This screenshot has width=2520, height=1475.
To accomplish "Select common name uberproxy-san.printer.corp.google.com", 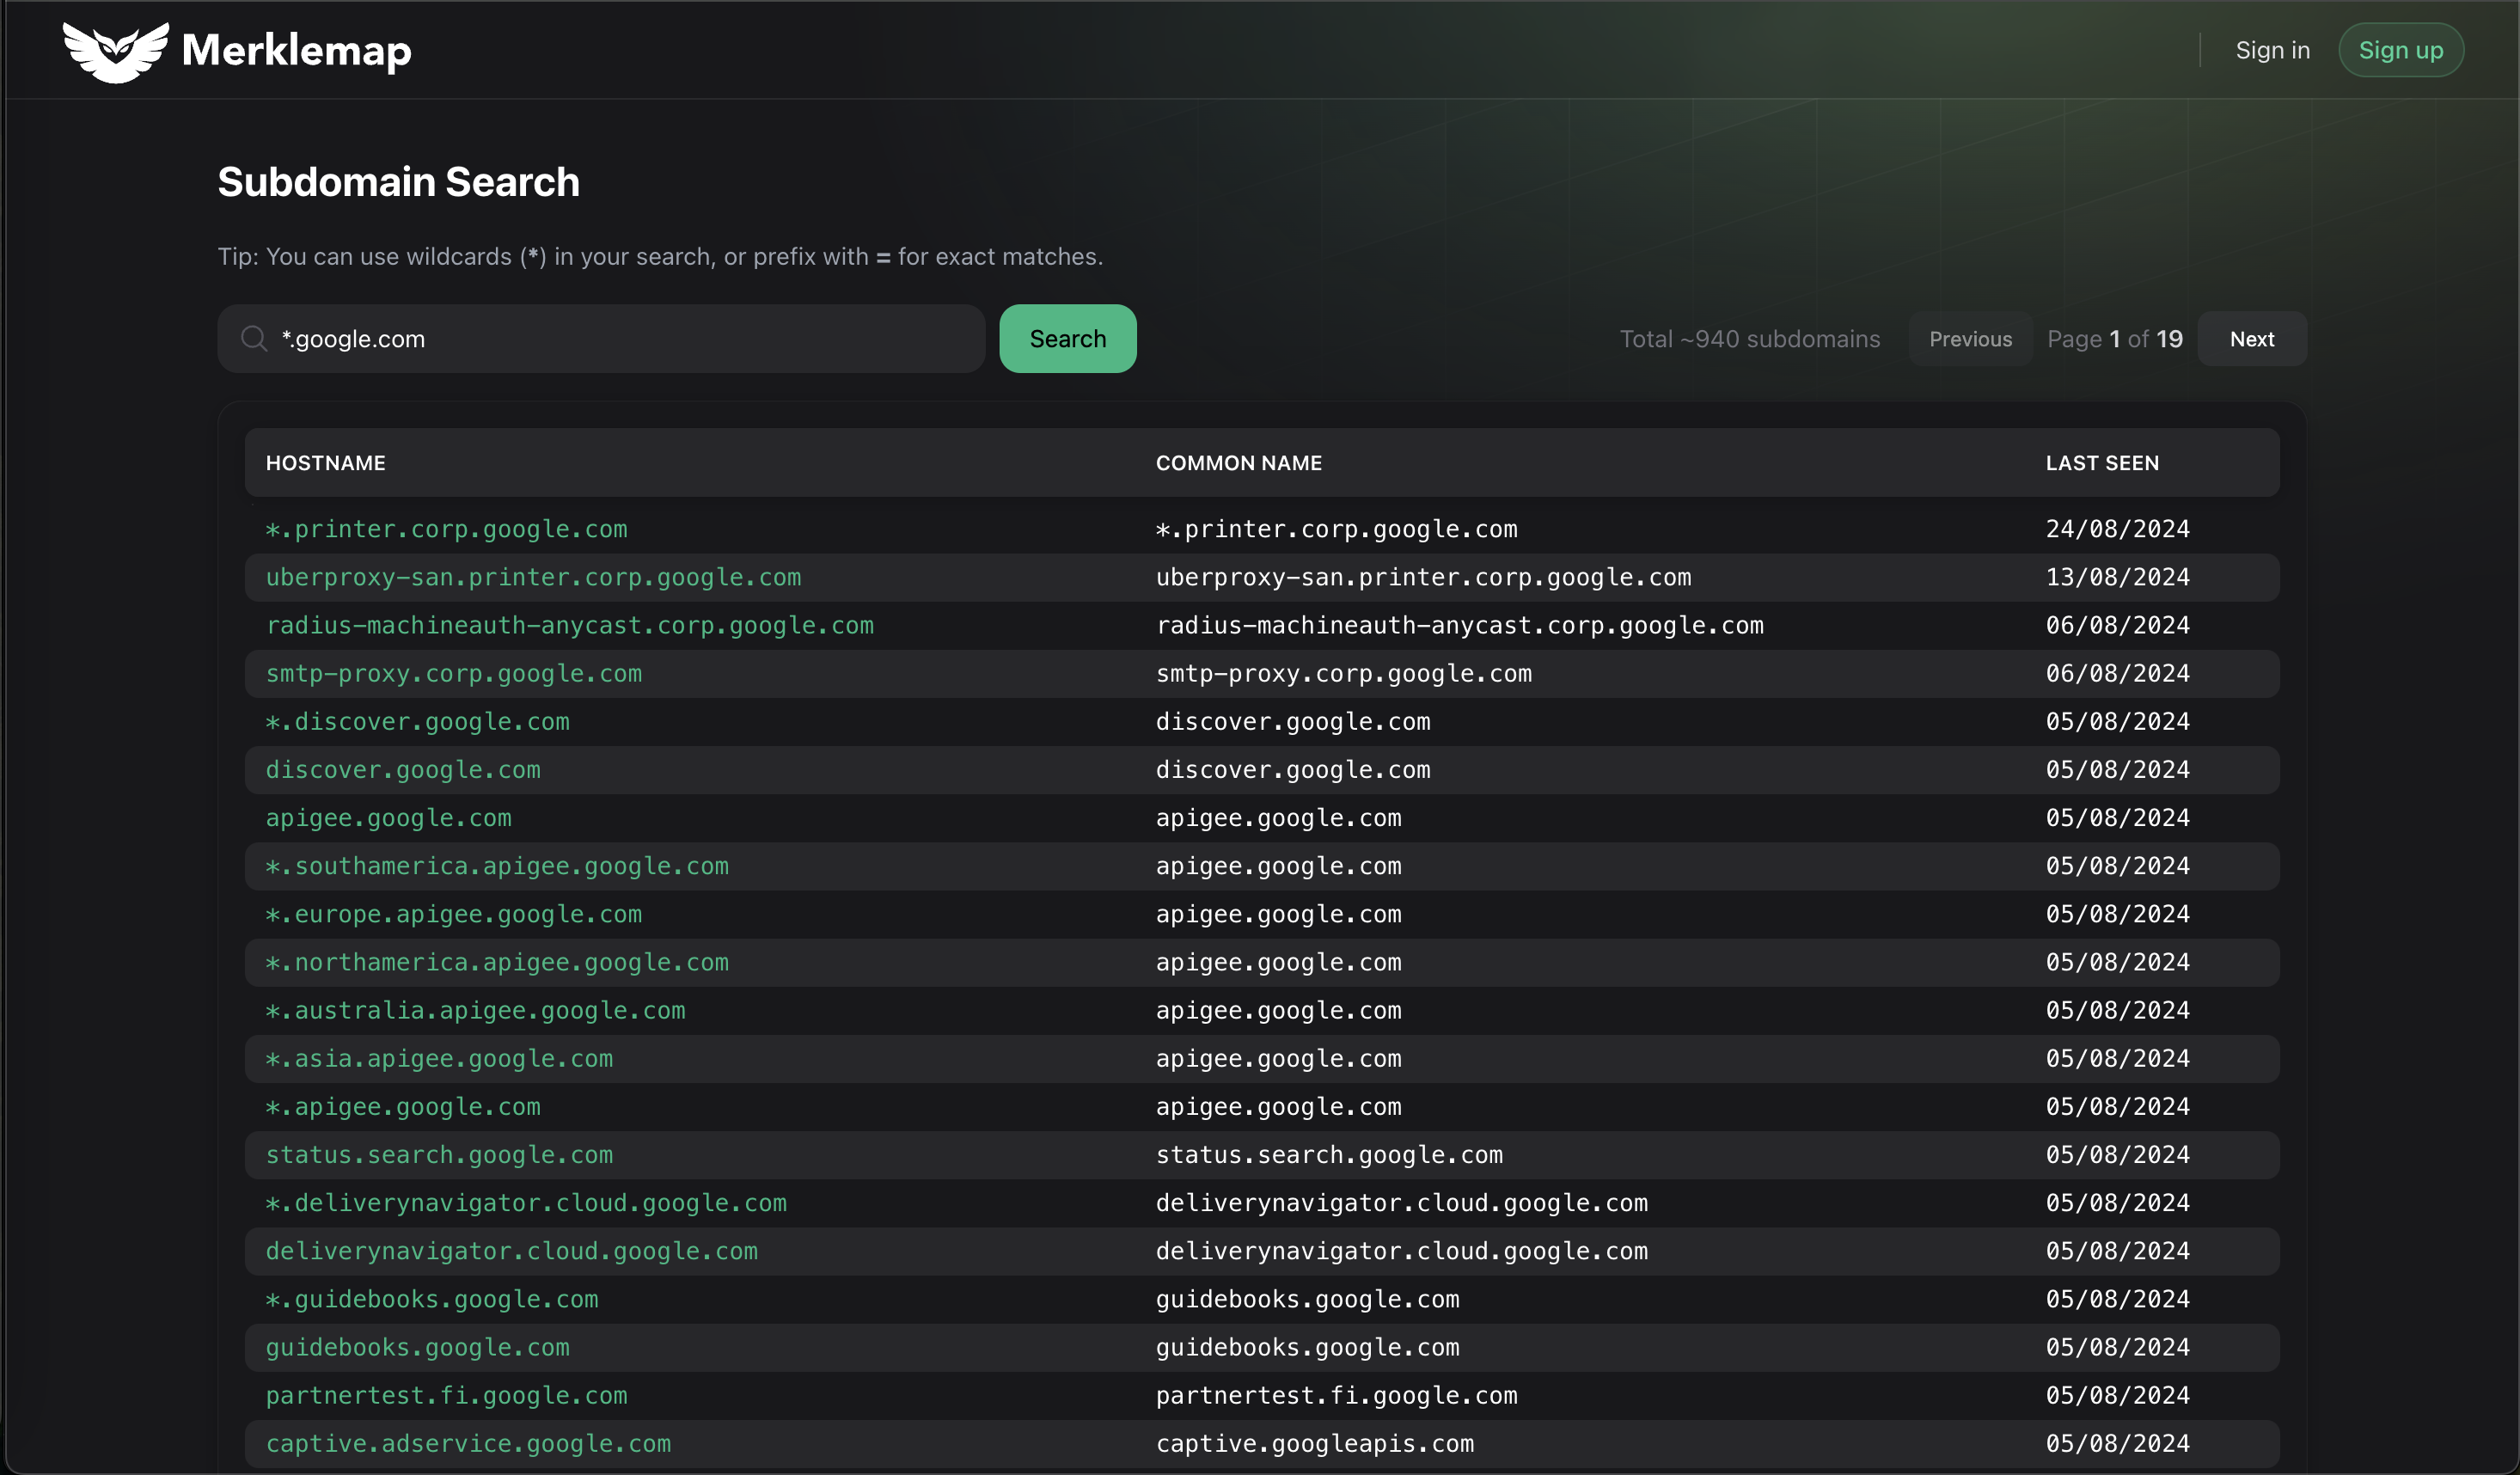I will point(1423,577).
